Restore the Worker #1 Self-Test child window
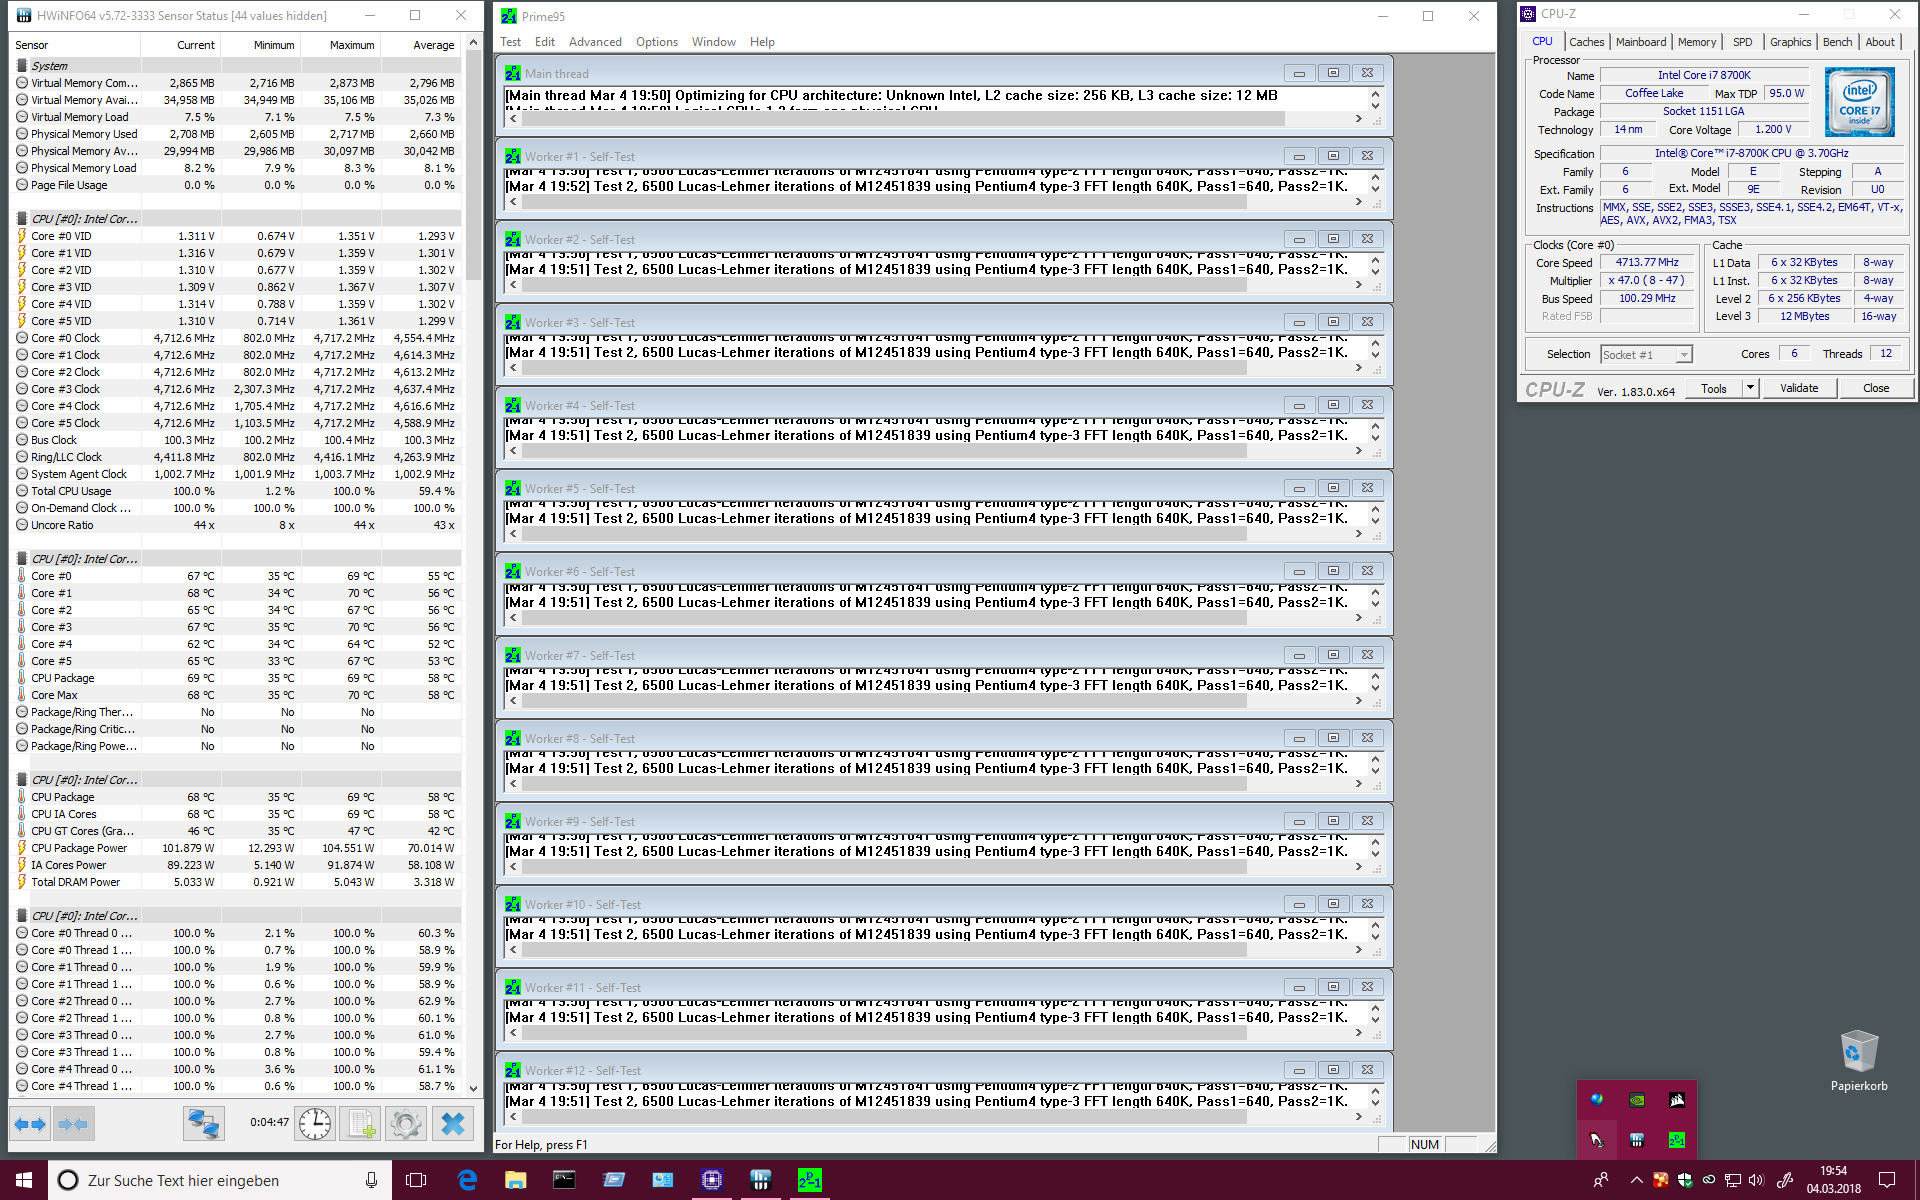The image size is (1920, 1200). point(1333,156)
